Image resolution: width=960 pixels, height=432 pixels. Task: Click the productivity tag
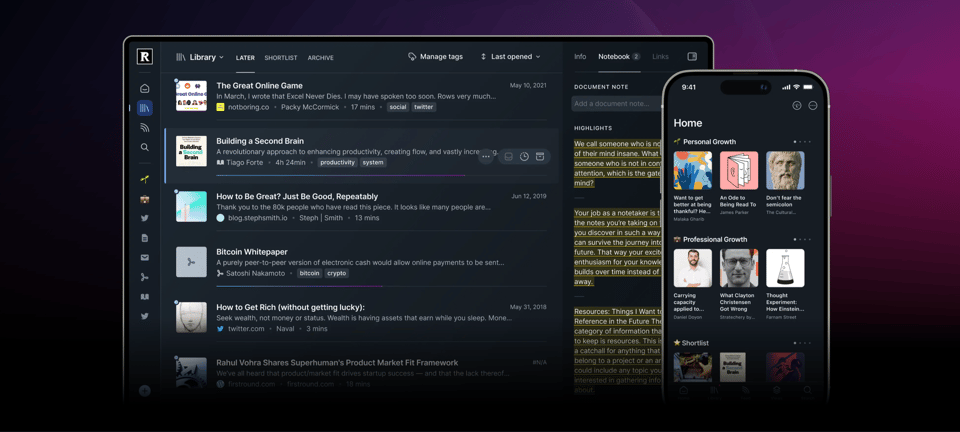click(337, 163)
